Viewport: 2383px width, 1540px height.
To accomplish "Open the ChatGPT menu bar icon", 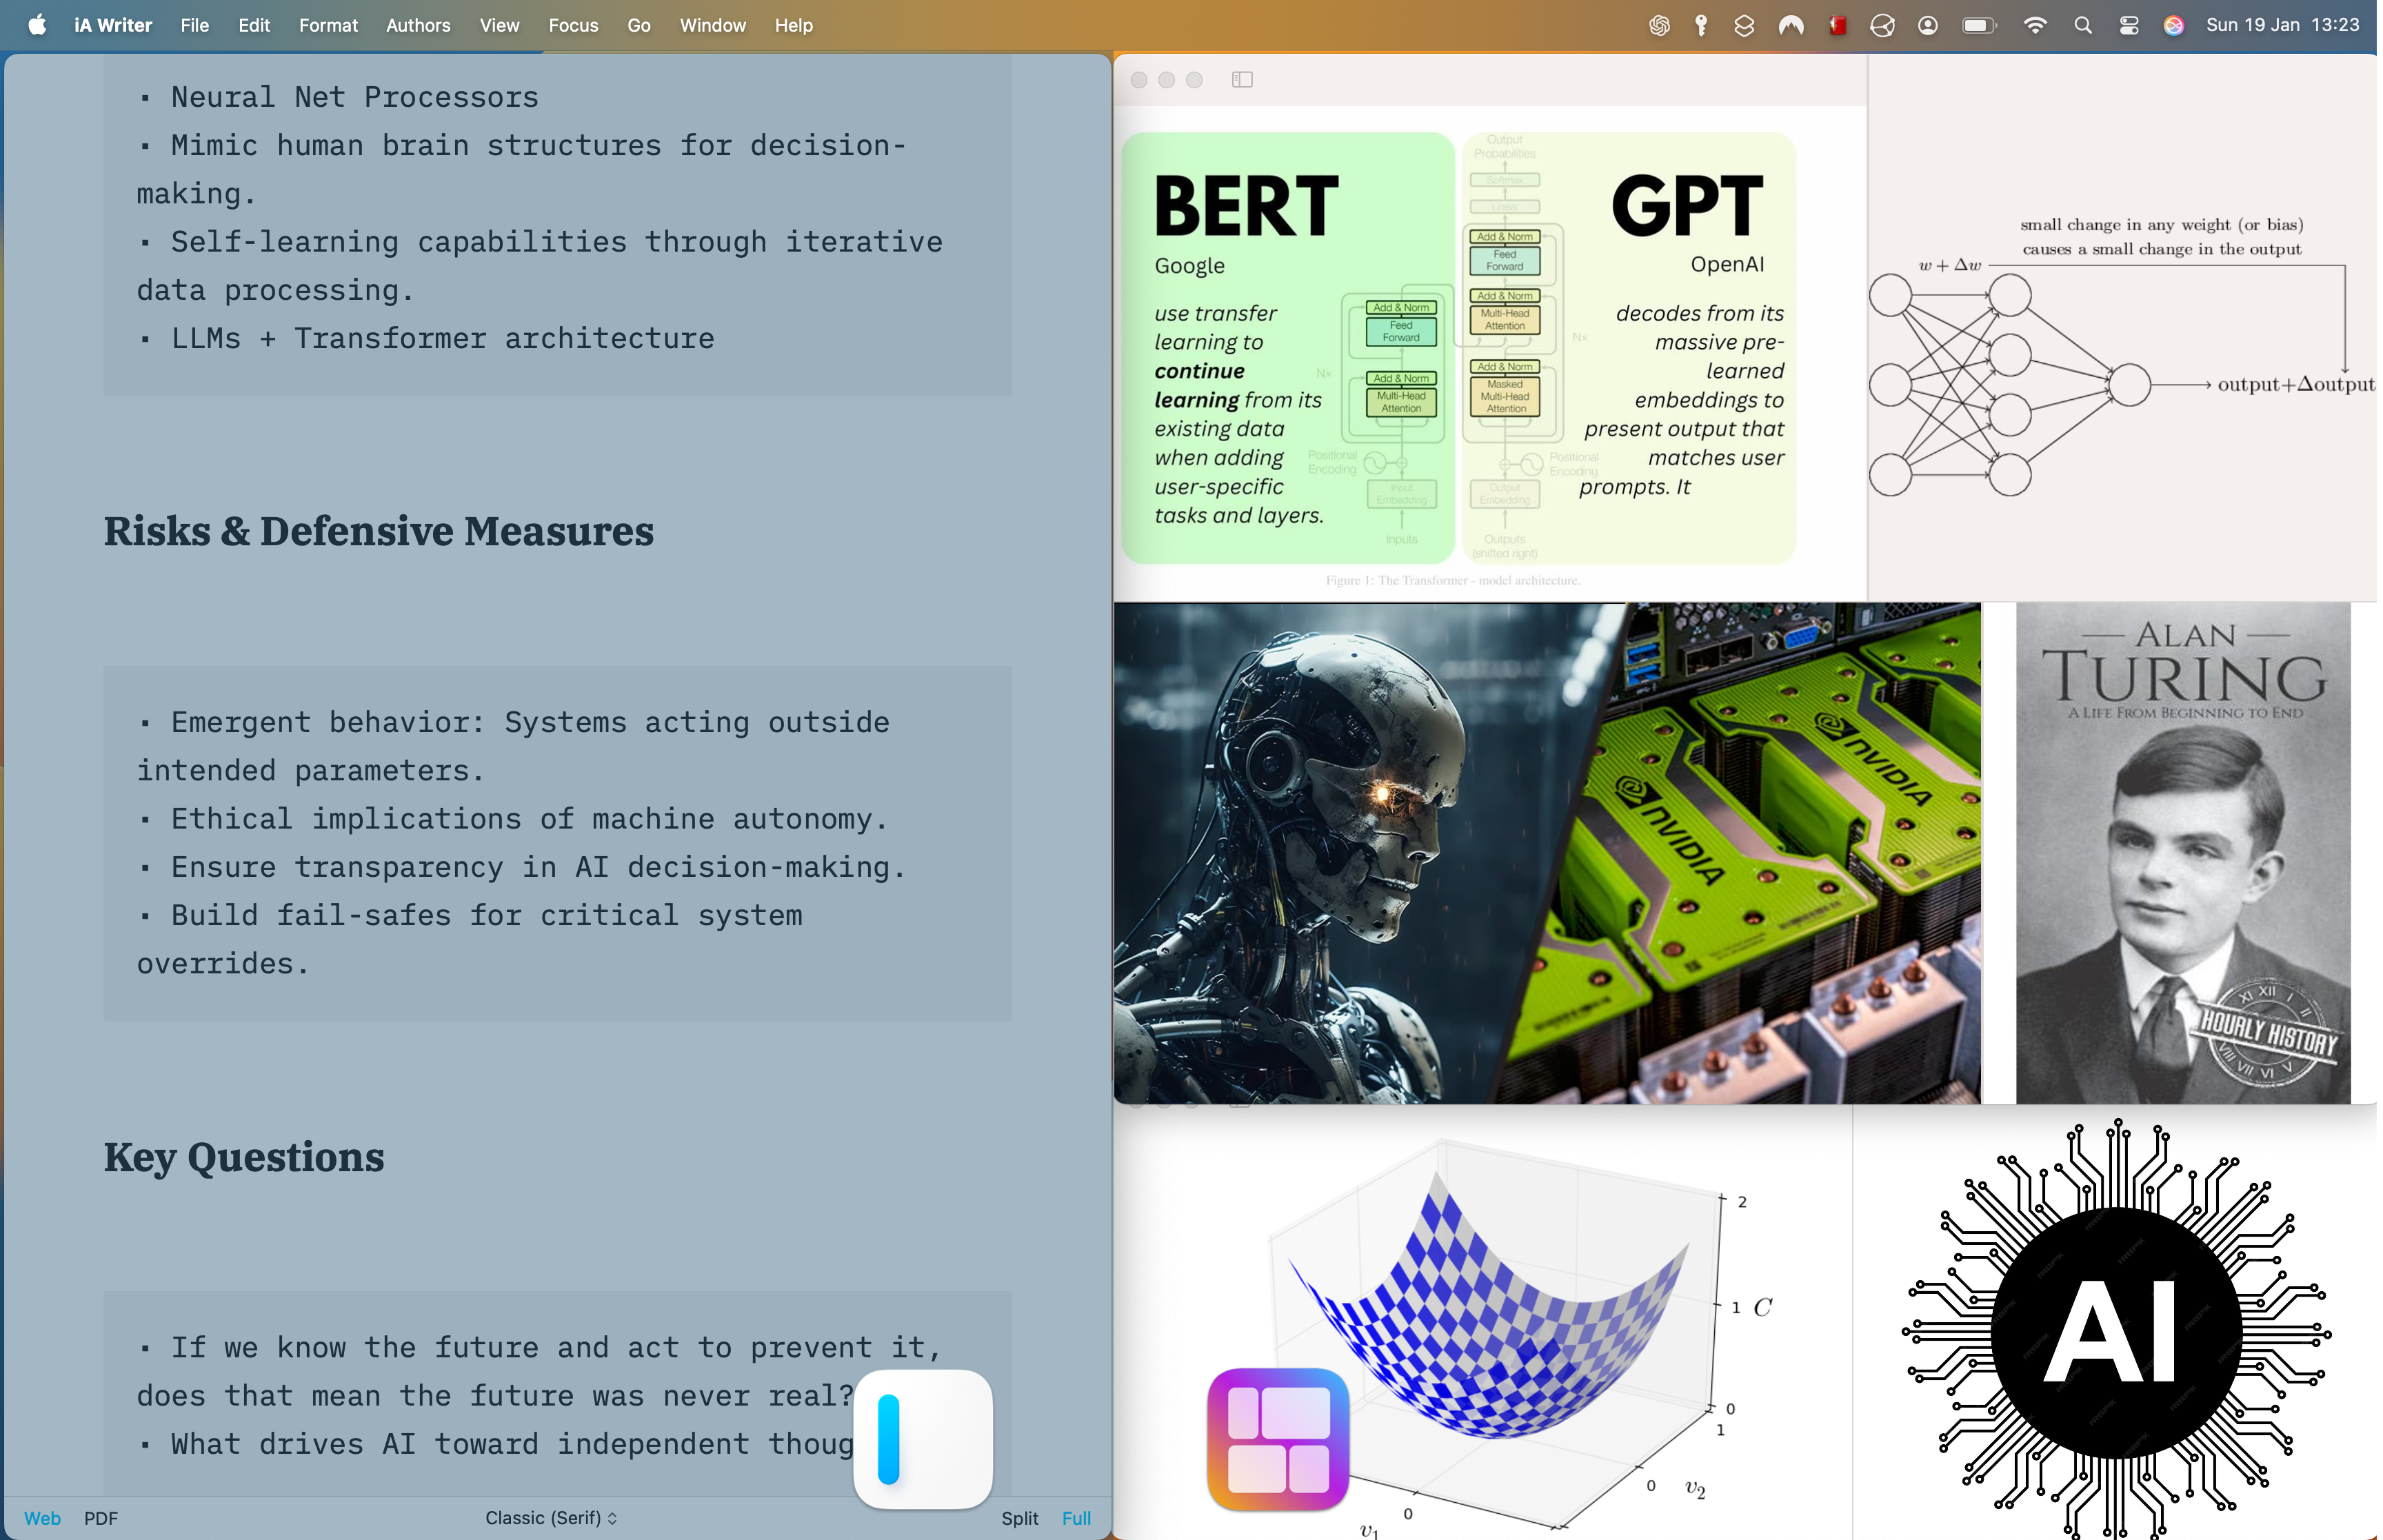I will (x=1659, y=25).
